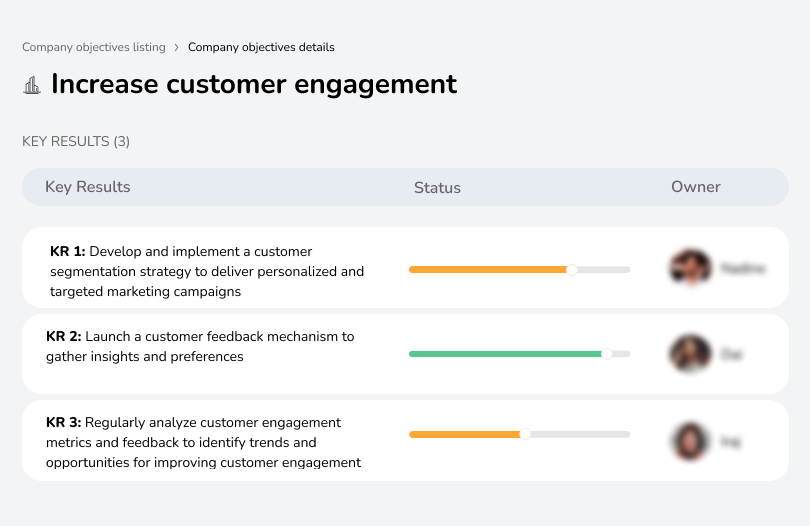
Task: Open the Company objectives listing breadcrumb
Action: [94, 47]
